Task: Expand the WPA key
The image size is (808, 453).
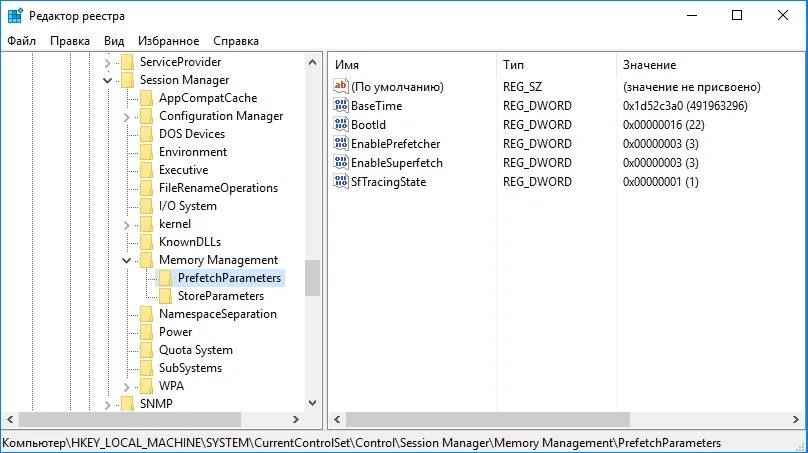Action: click(127, 387)
